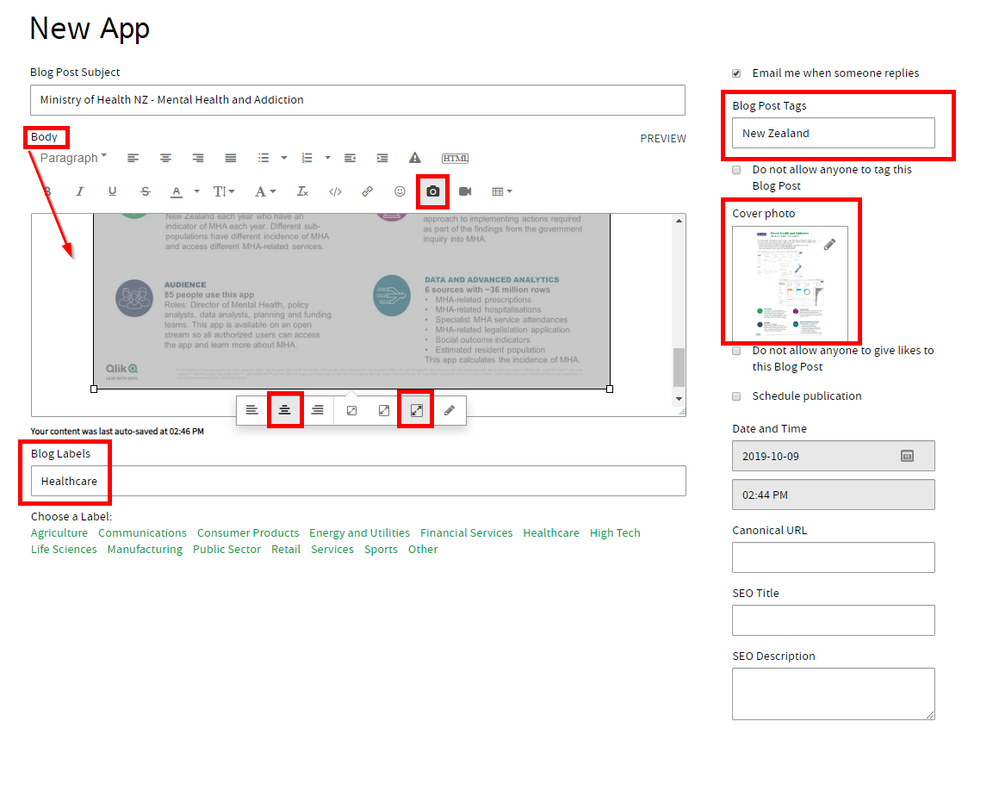This screenshot has width=999, height=785.
Task: Click the Blog Post Subject field
Action: (357, 100)
